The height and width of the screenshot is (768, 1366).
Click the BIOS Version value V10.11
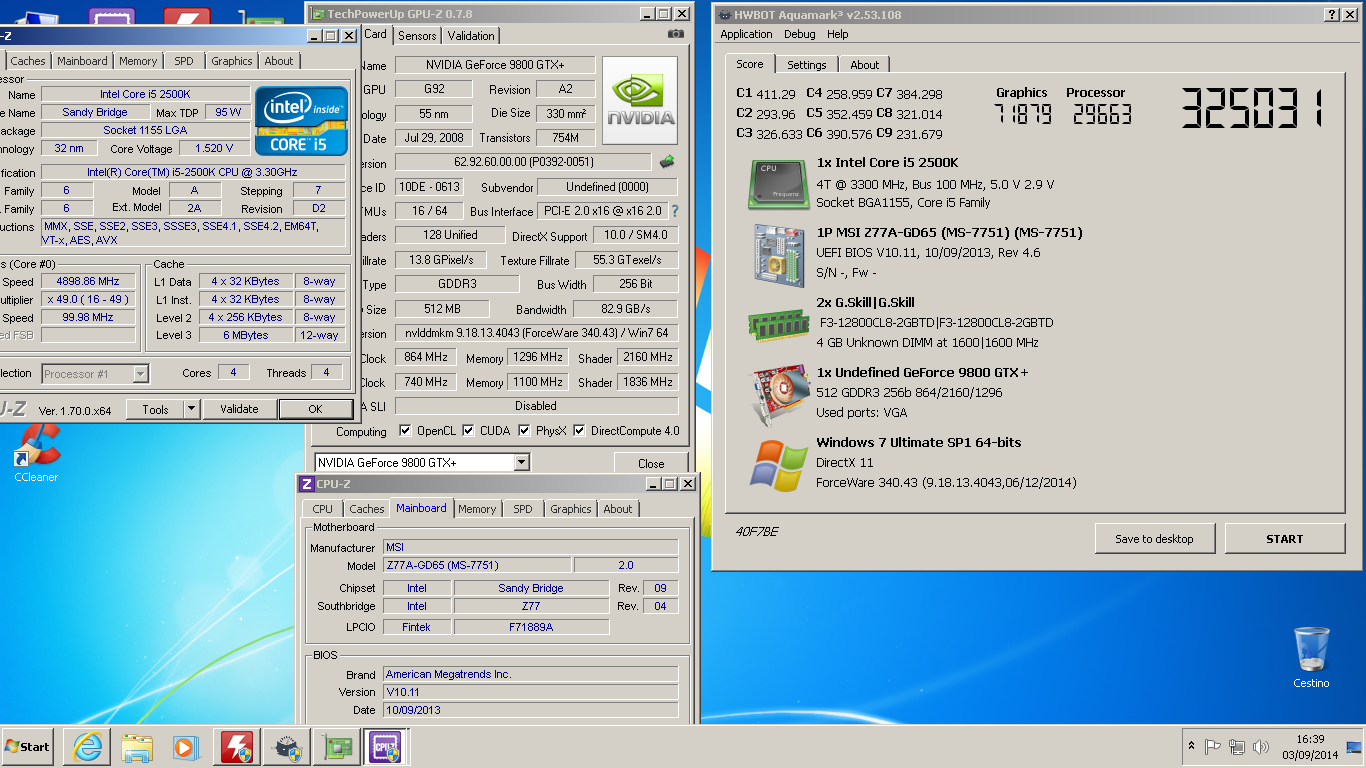[531, 692]
